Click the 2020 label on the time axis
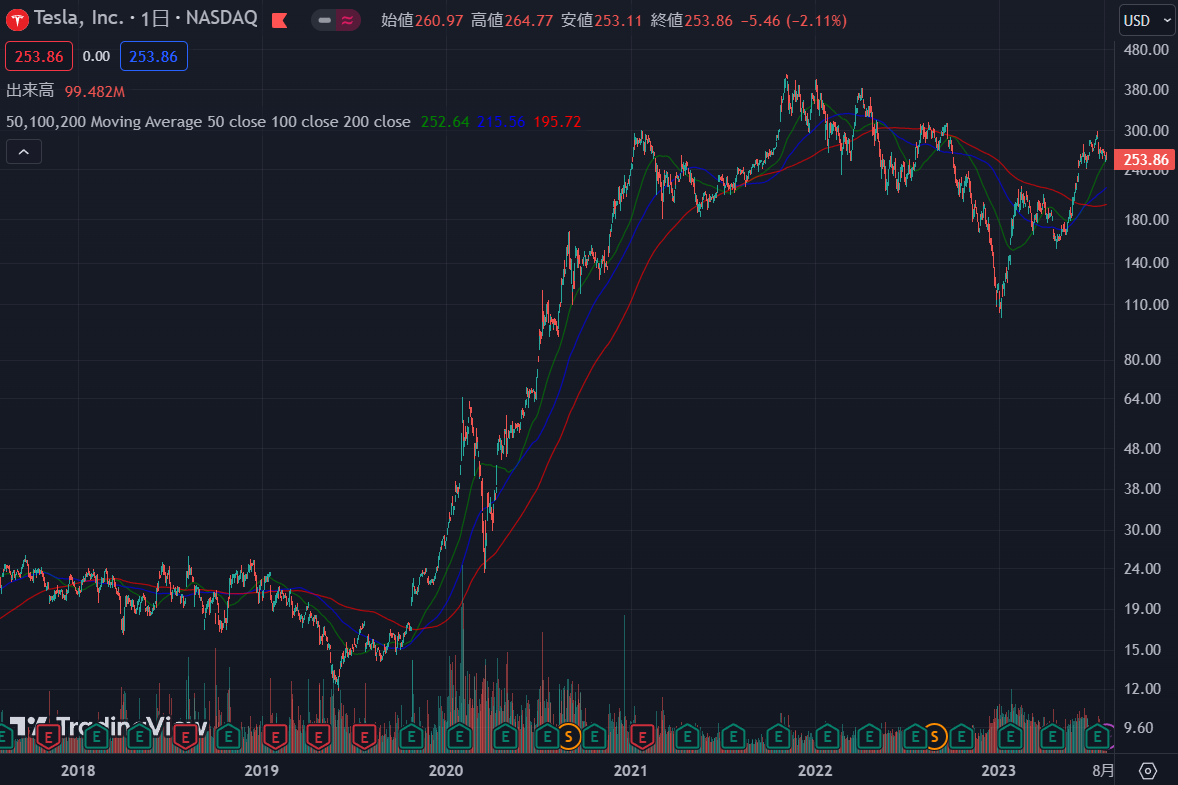The height and width of the screenshot is (785, 1178). point(446,771)
